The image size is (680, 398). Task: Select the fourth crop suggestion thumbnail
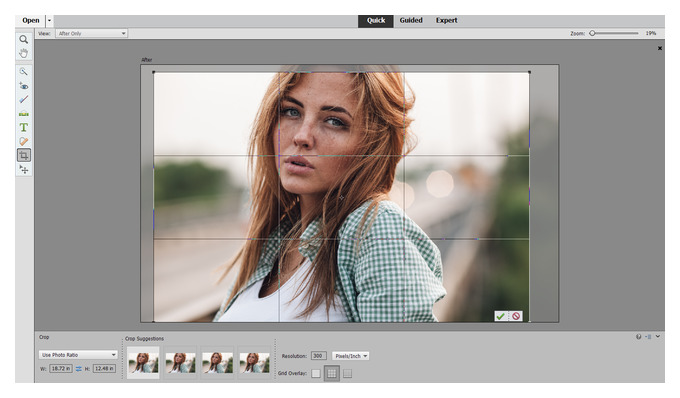coord(254,362)
